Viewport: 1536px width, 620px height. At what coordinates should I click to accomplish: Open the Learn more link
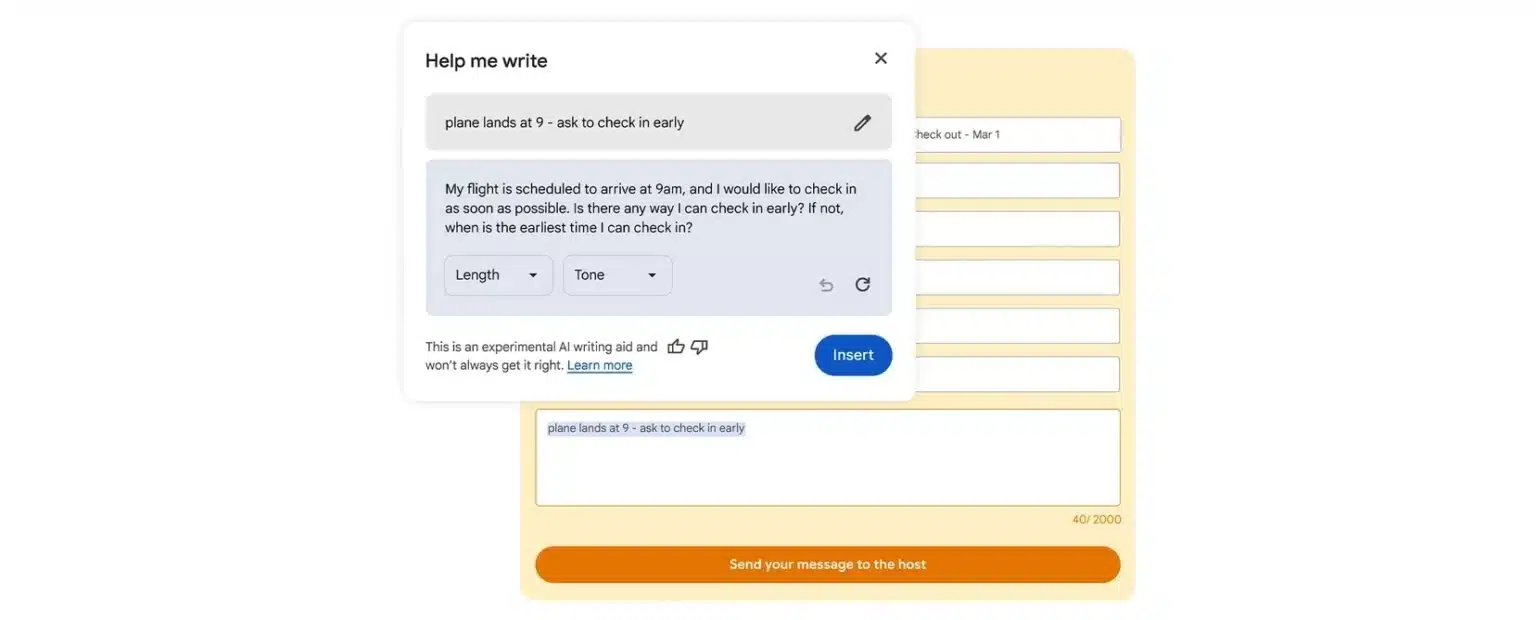point(599,364)
